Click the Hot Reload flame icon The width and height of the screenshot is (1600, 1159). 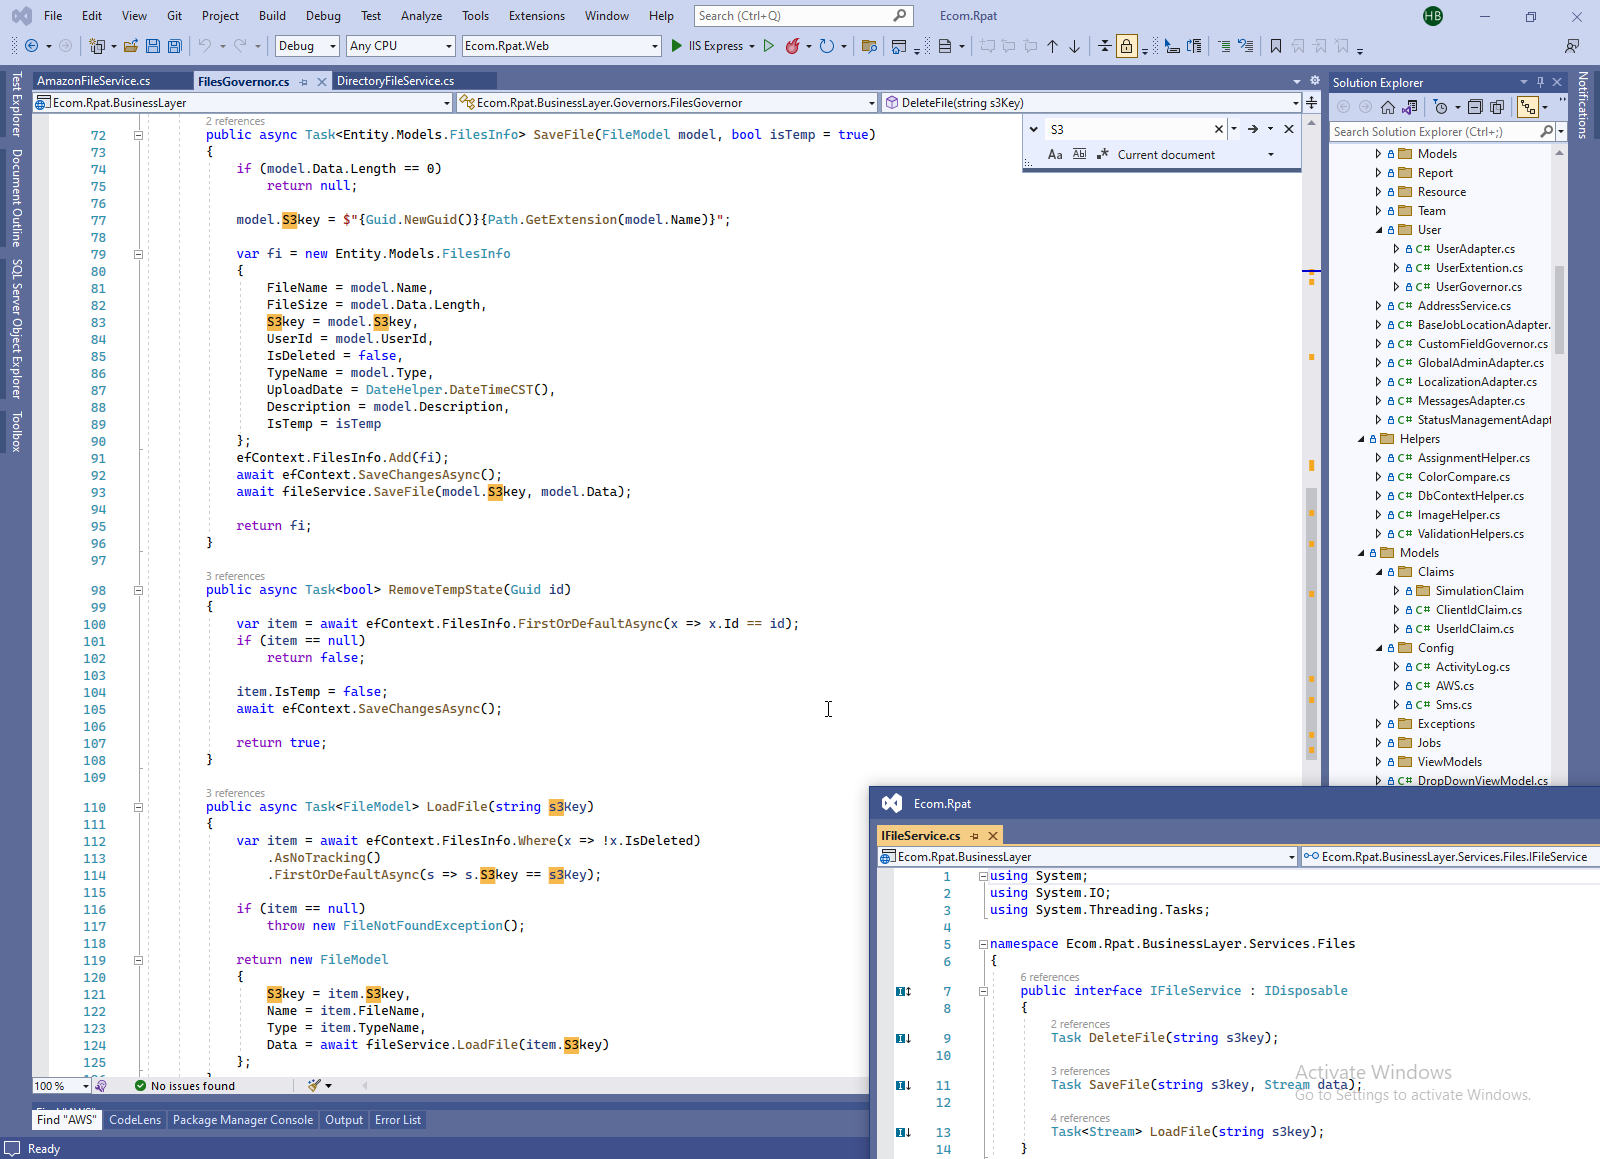[792, 46]
